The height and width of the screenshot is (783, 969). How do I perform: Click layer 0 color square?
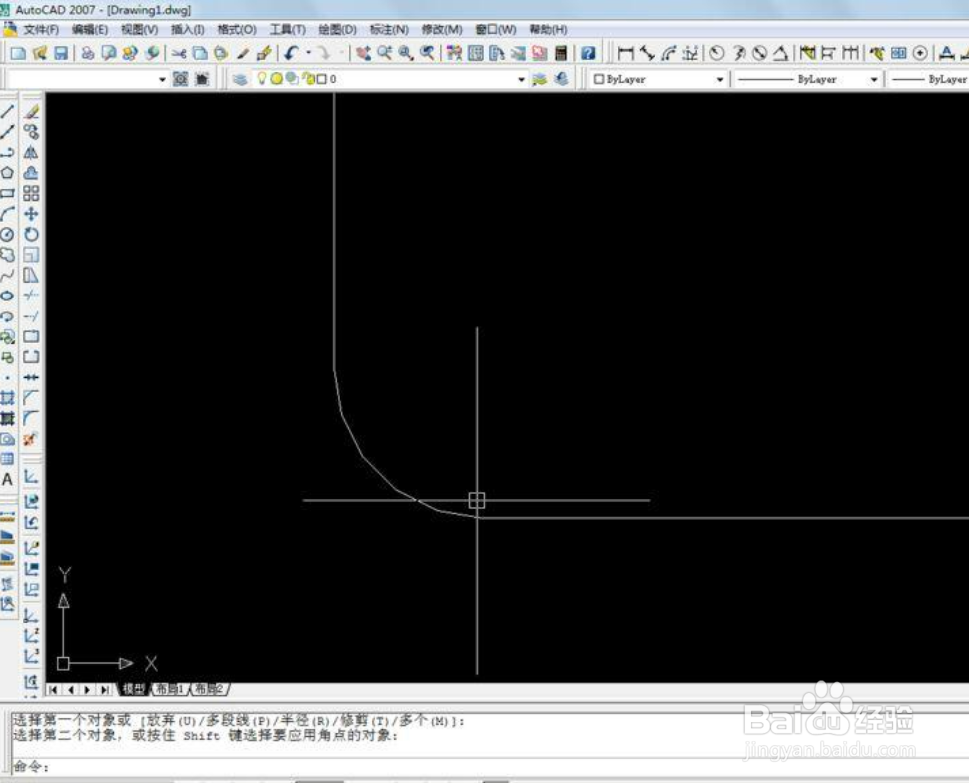coord(321,79)
